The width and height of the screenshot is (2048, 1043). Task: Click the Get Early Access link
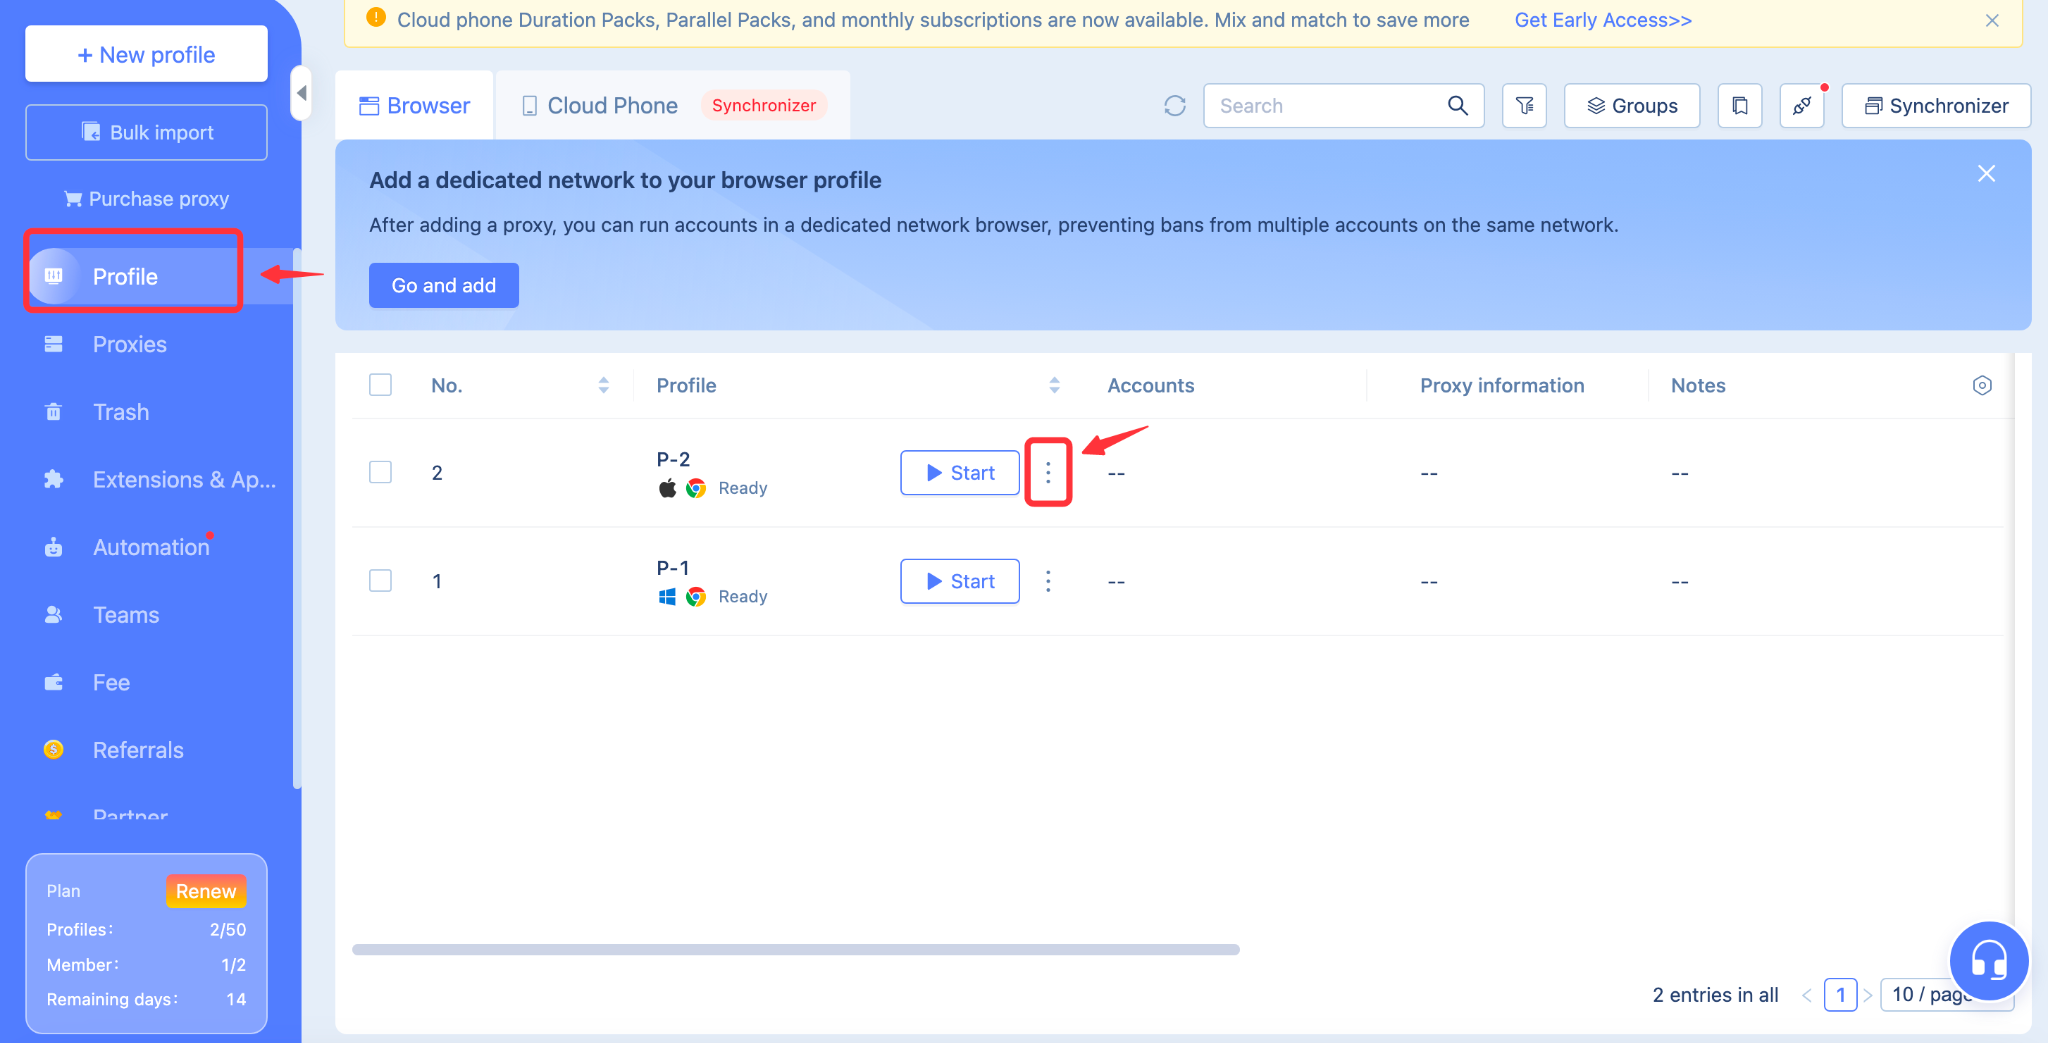1602,20
